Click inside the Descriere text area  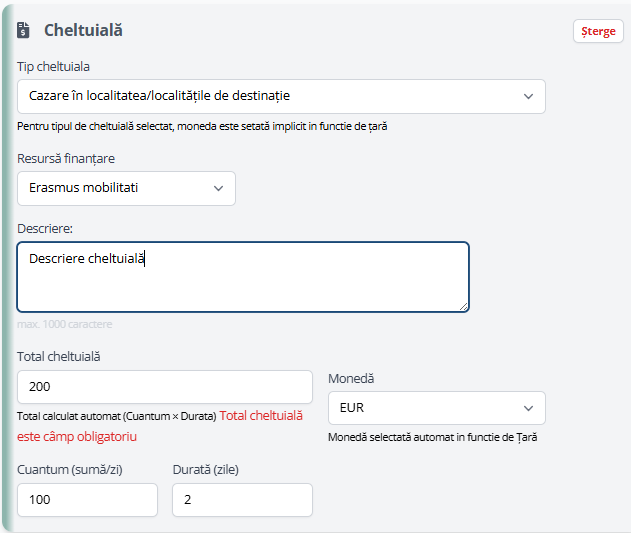pos(243,277)
